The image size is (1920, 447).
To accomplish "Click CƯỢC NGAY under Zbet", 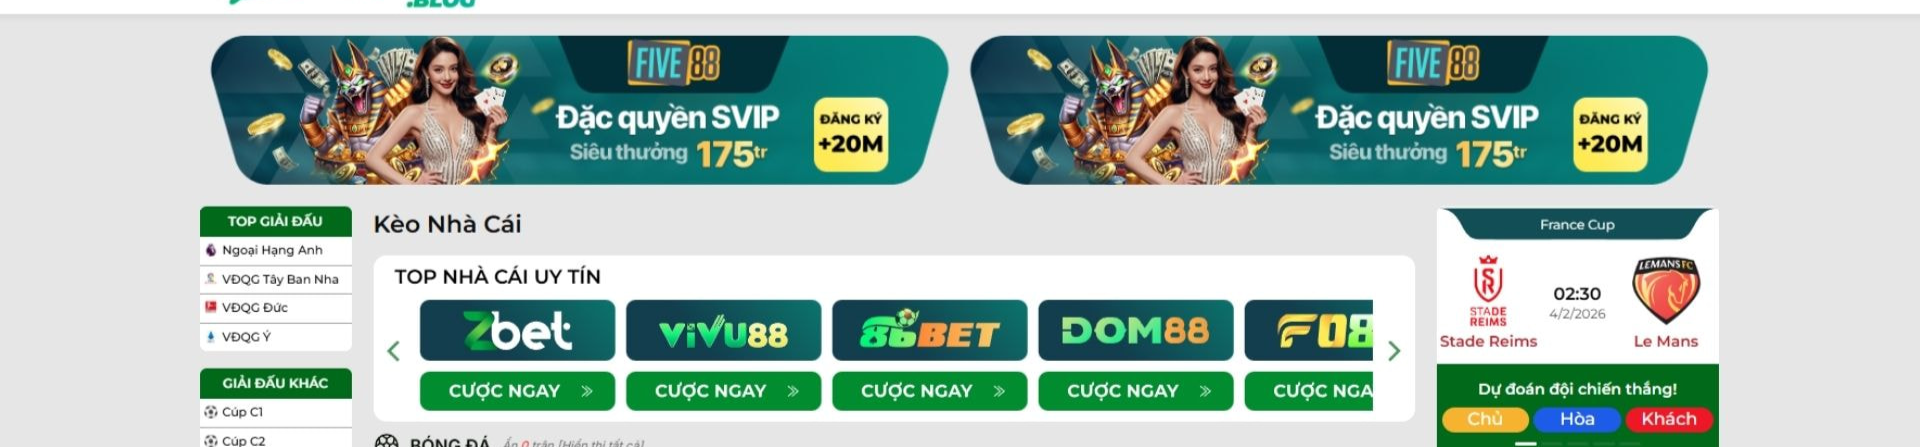I will [x=517, y=391].
